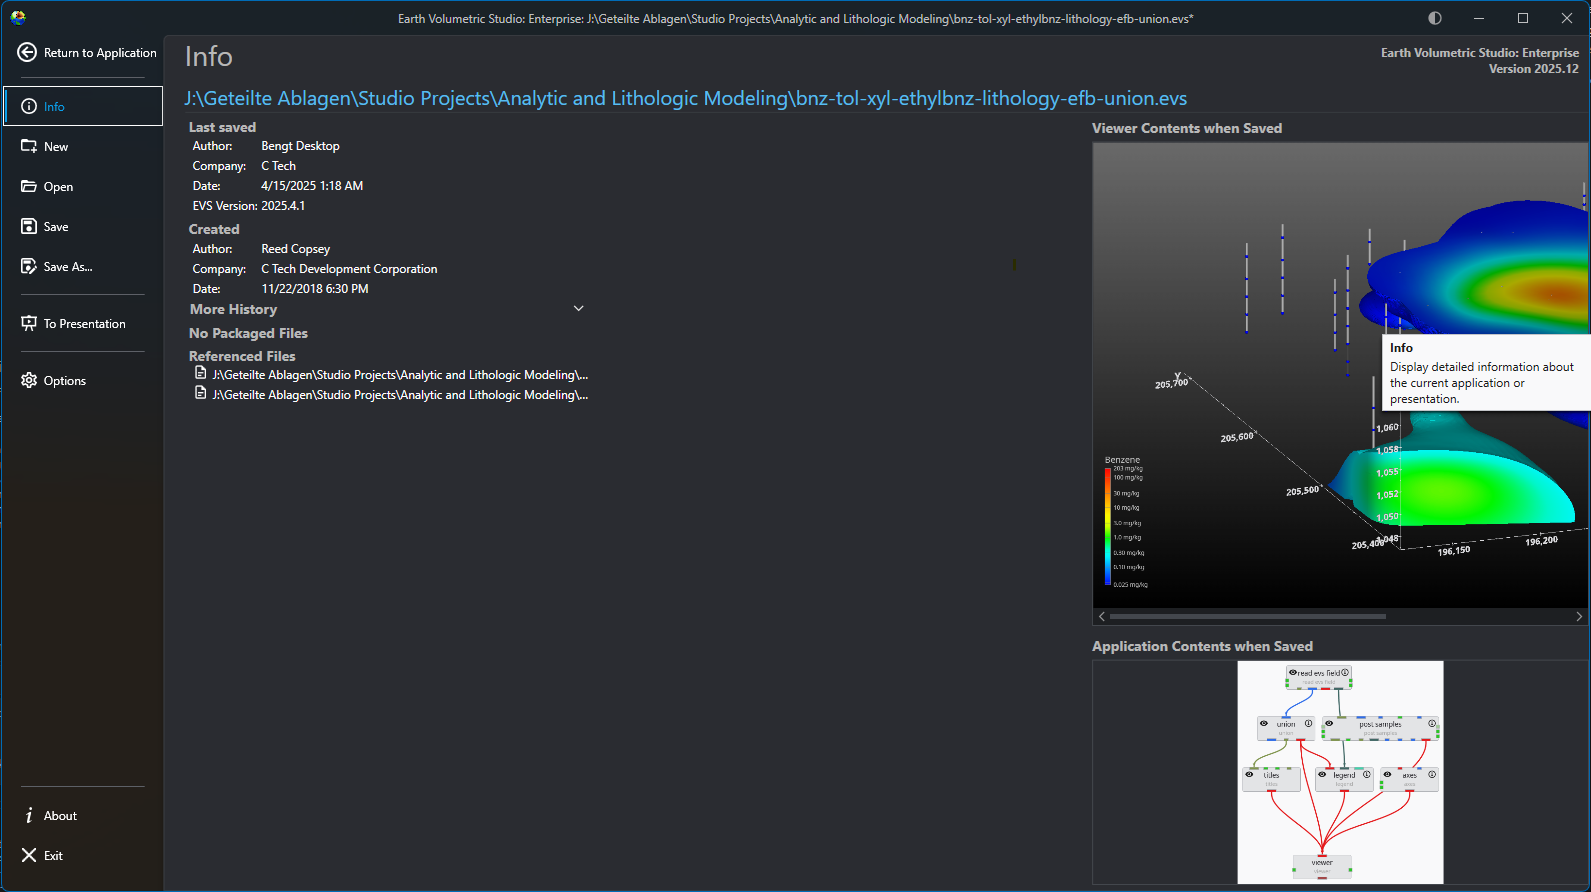Click Save in the left sidebar

tap(83, 226)
